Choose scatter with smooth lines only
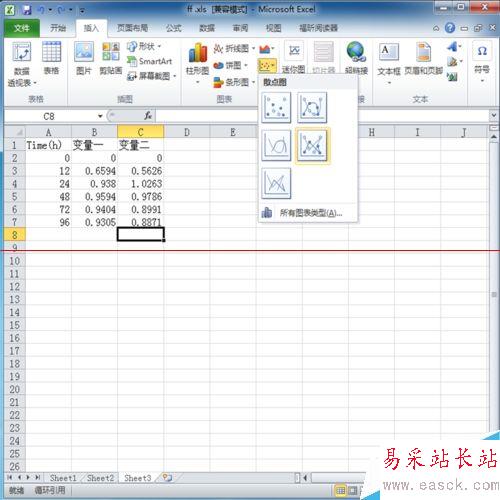 [276, 145]
